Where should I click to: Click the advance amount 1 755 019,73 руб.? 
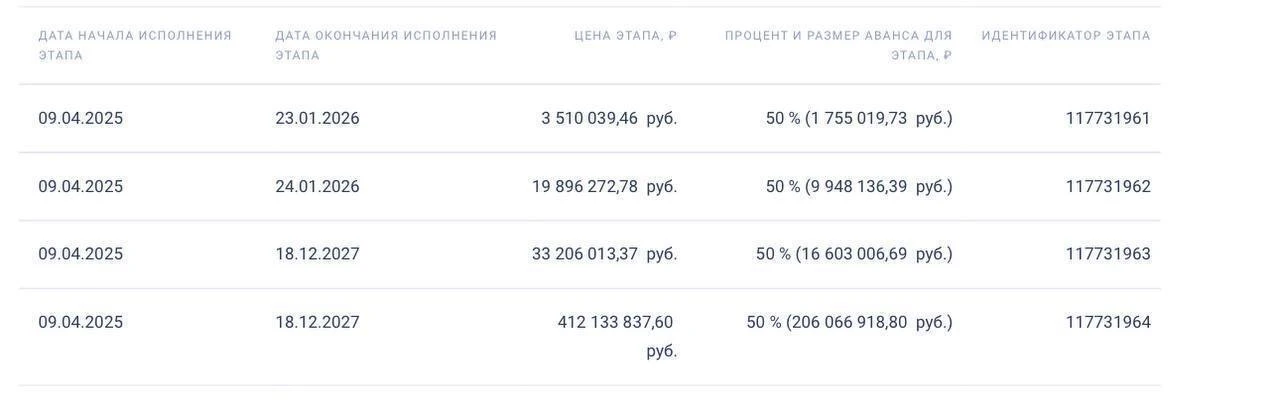point(858,118)
